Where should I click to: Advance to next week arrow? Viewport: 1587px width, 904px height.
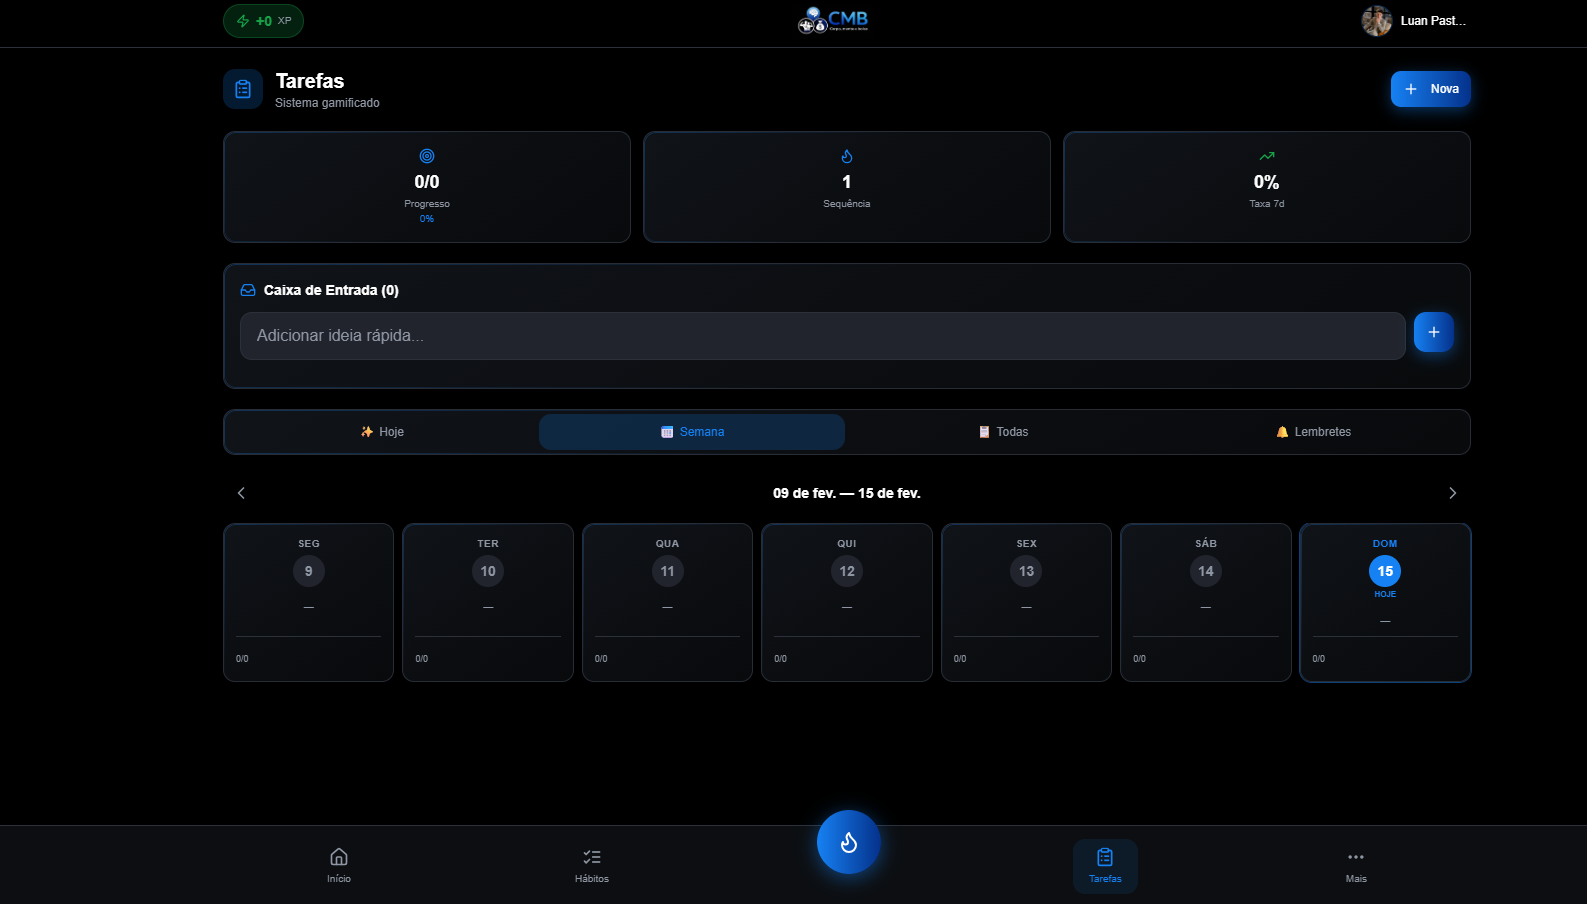1452,493
